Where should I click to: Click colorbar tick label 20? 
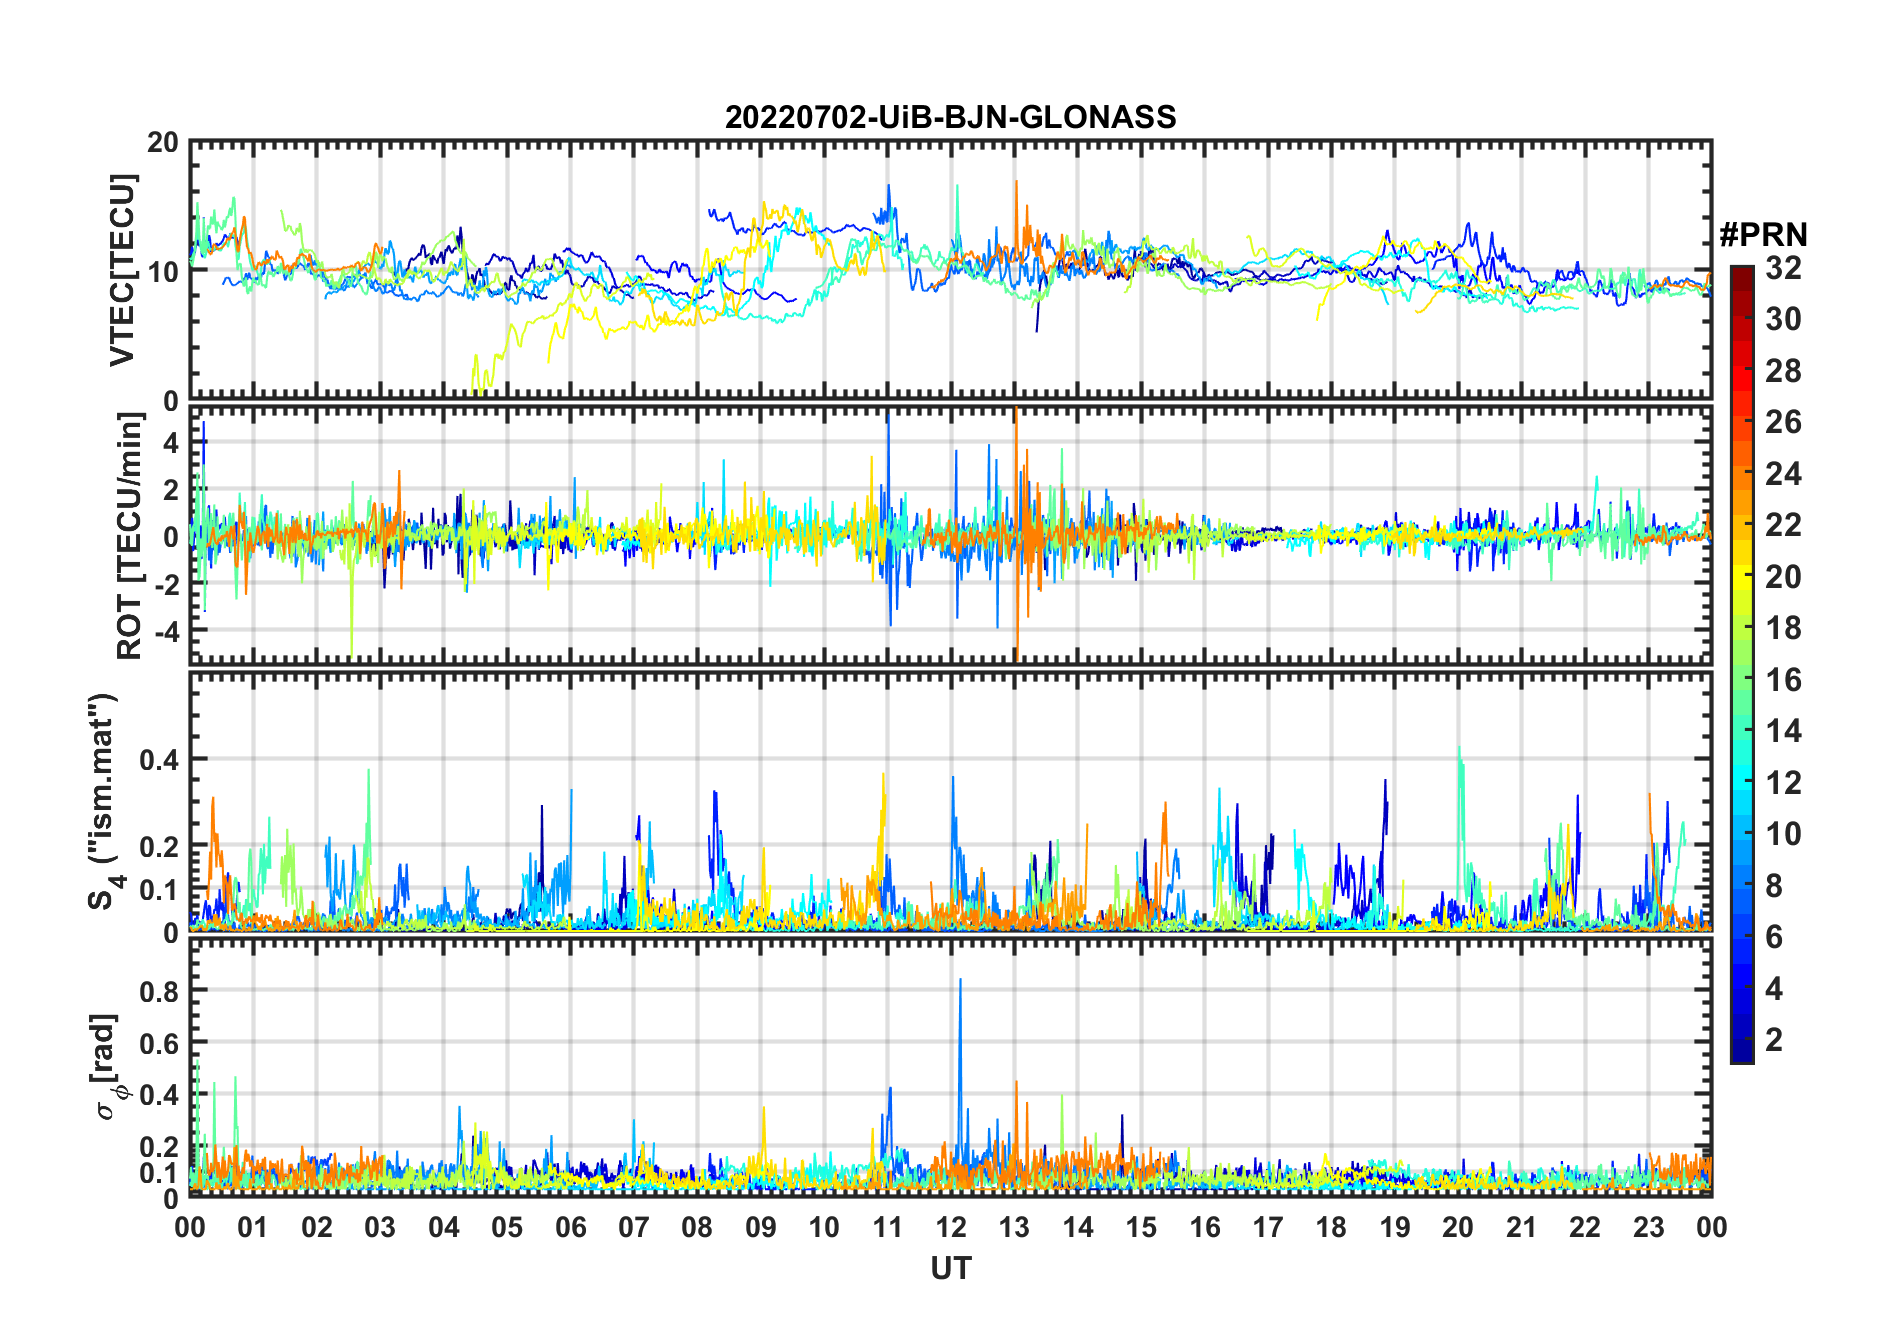pos(1783,577)
